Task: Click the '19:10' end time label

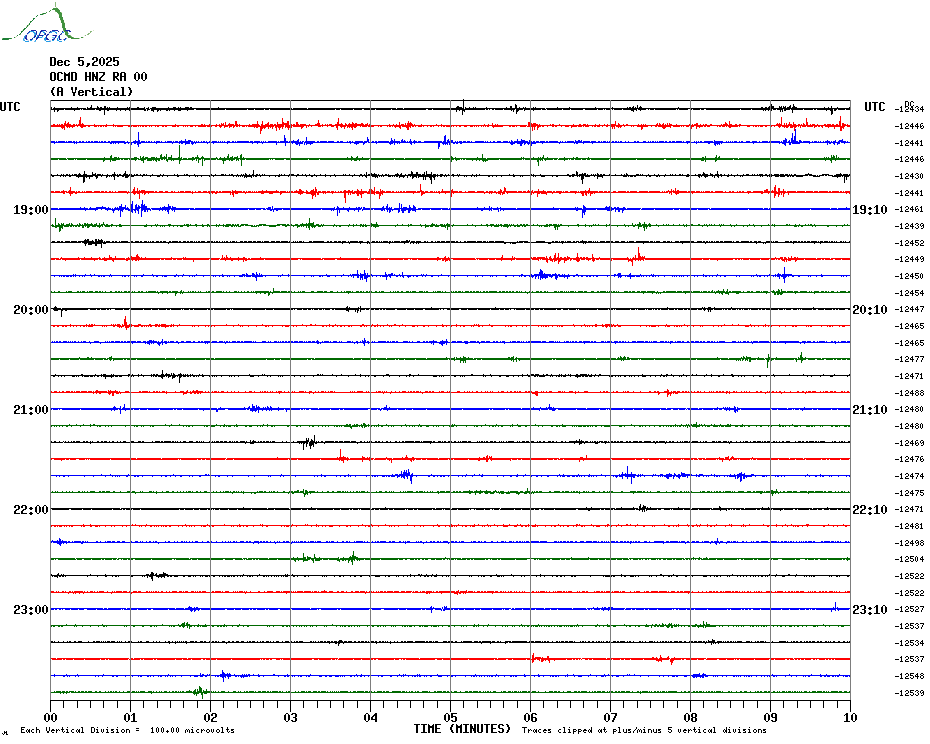Action: coord(870,210)
